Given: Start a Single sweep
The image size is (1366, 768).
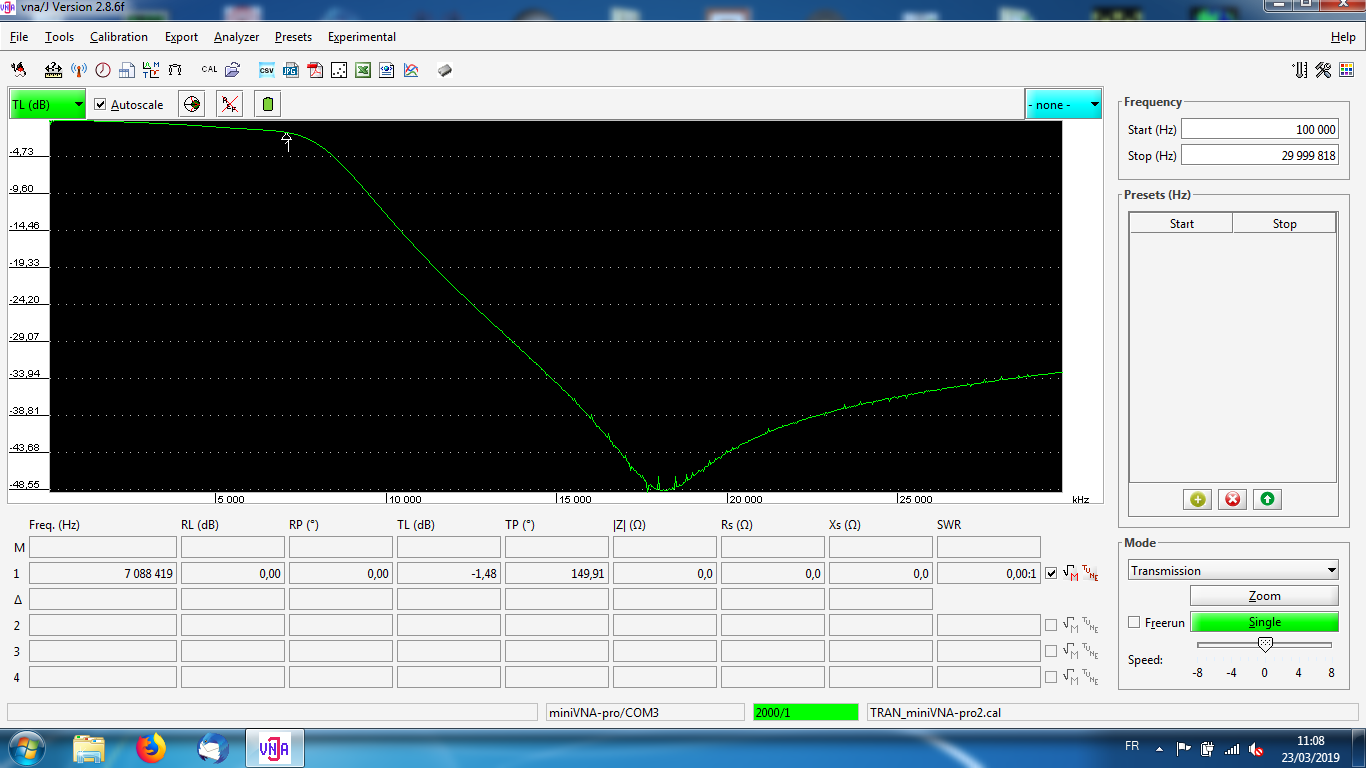Looking at the screenshot, I should [1264, 622].
